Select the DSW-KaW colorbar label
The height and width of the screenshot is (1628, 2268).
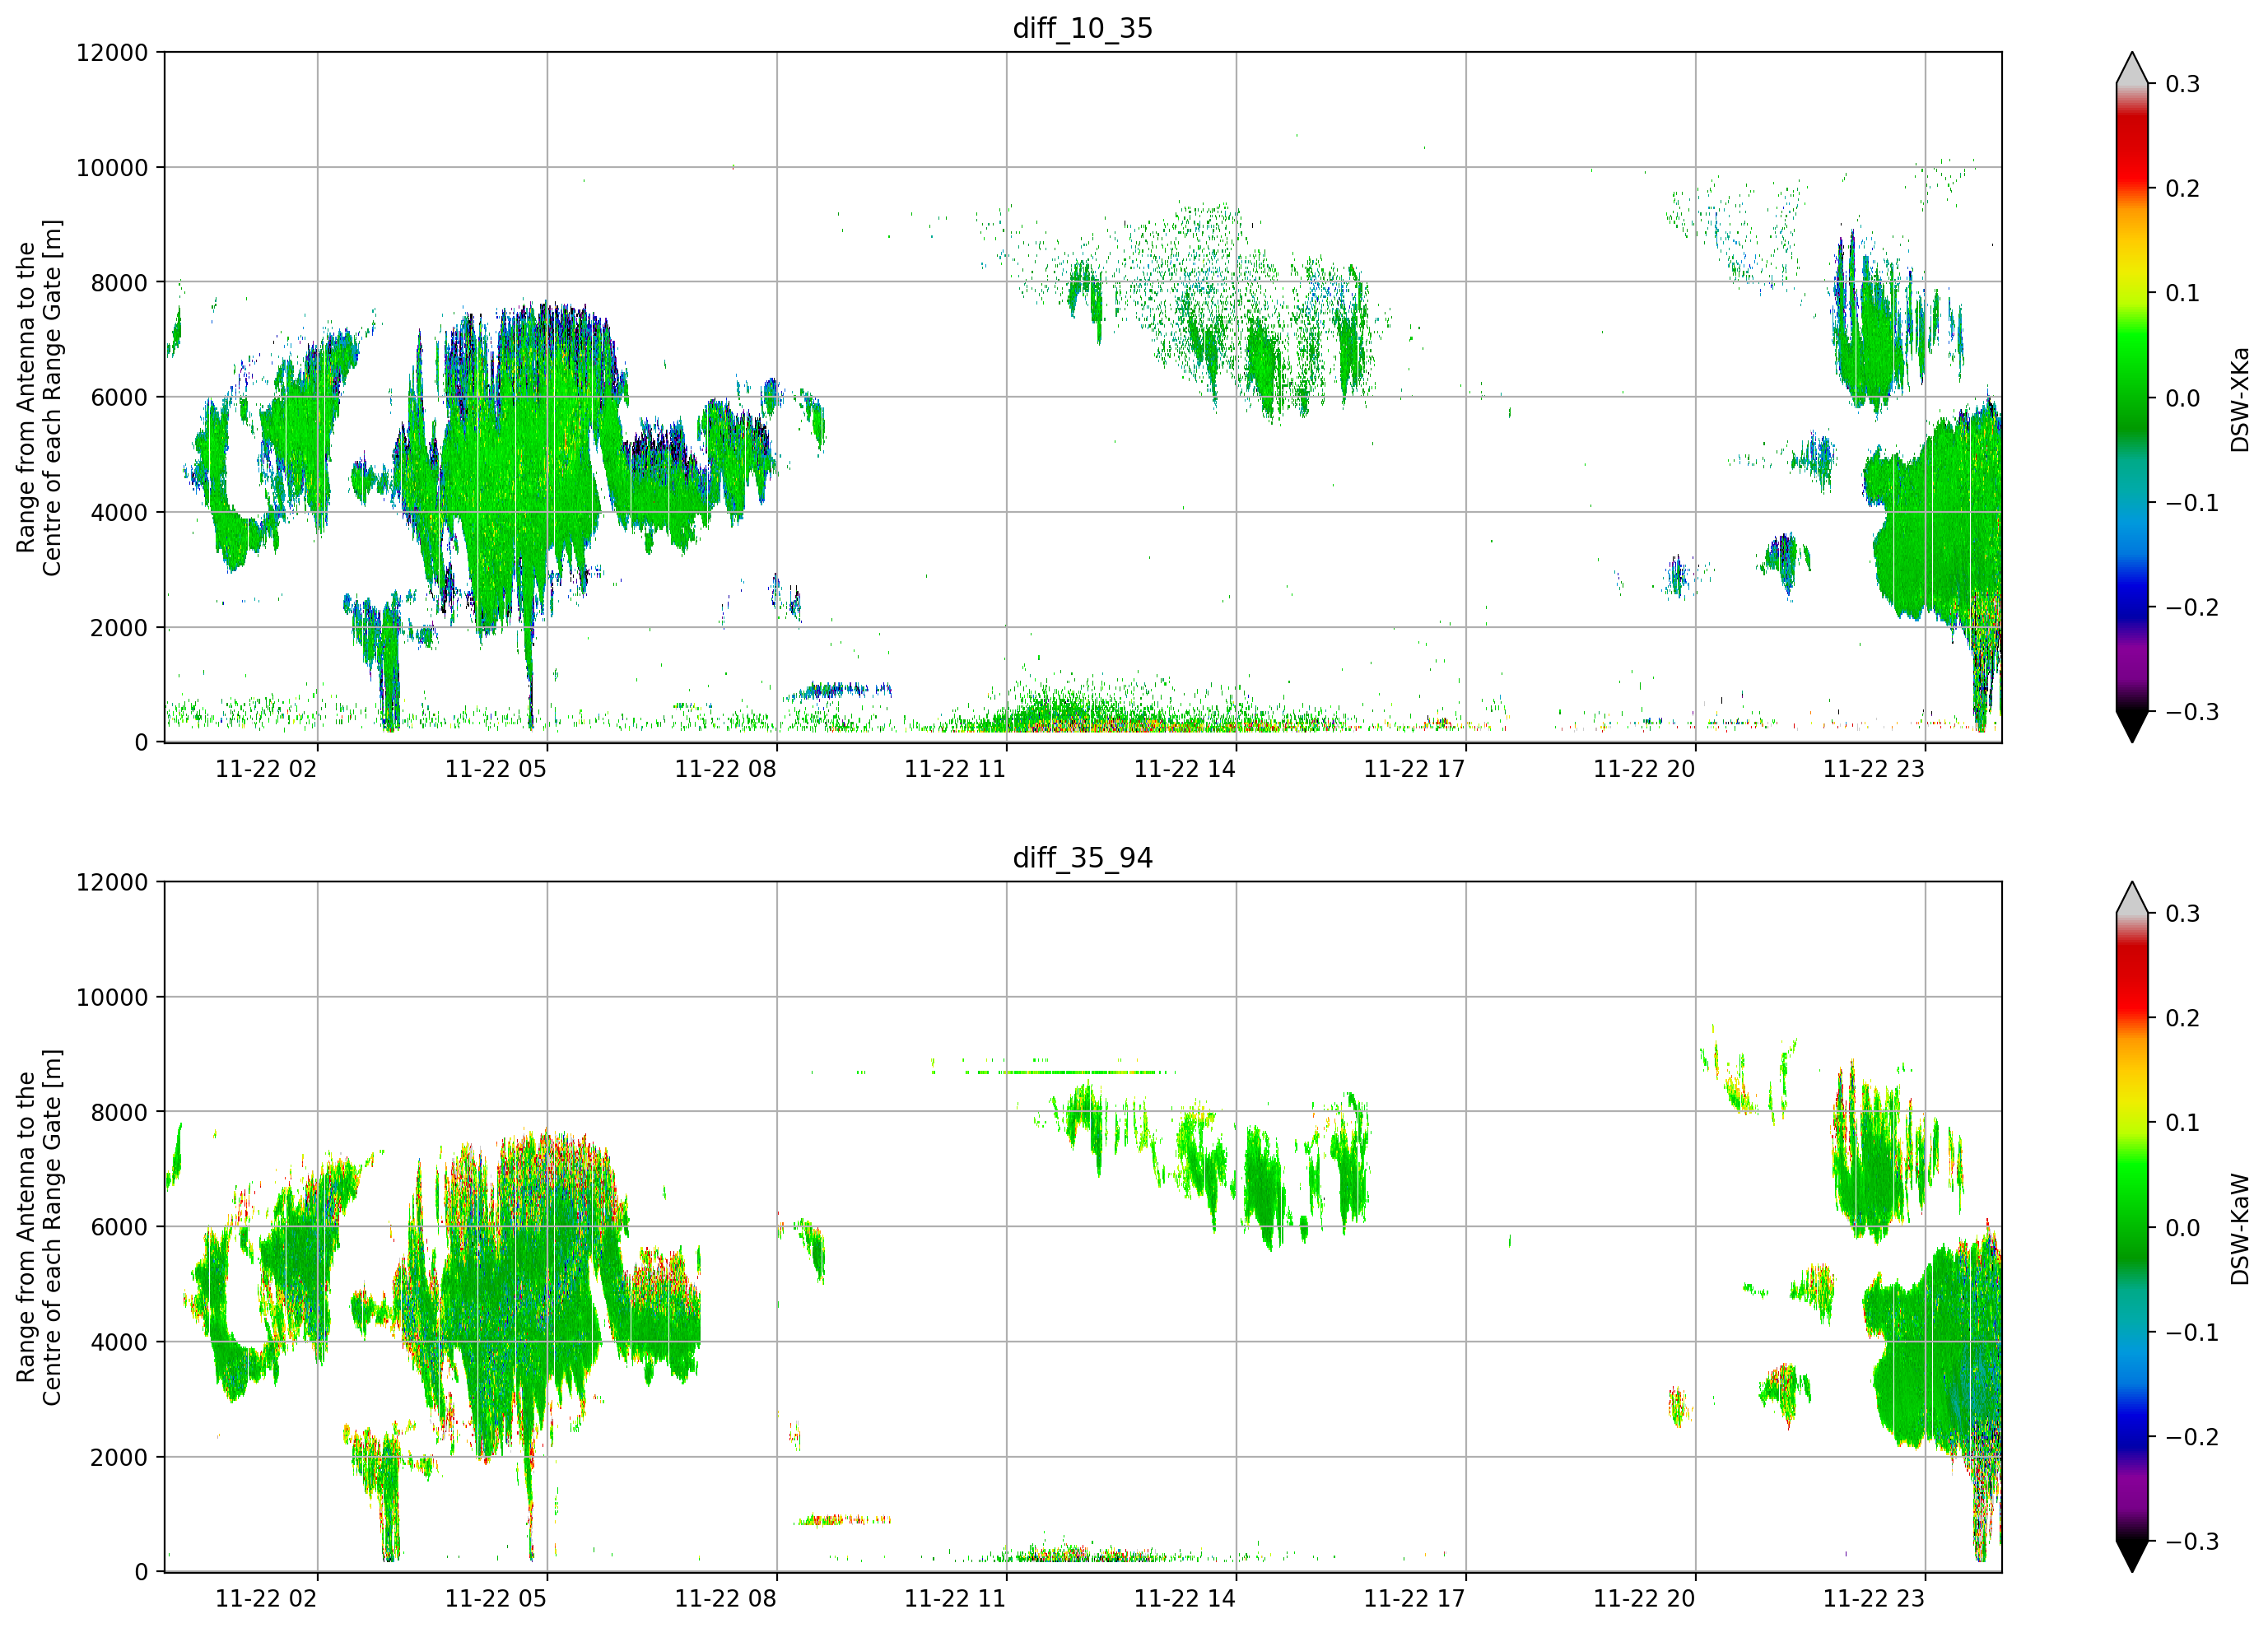pos(2239,1229)
